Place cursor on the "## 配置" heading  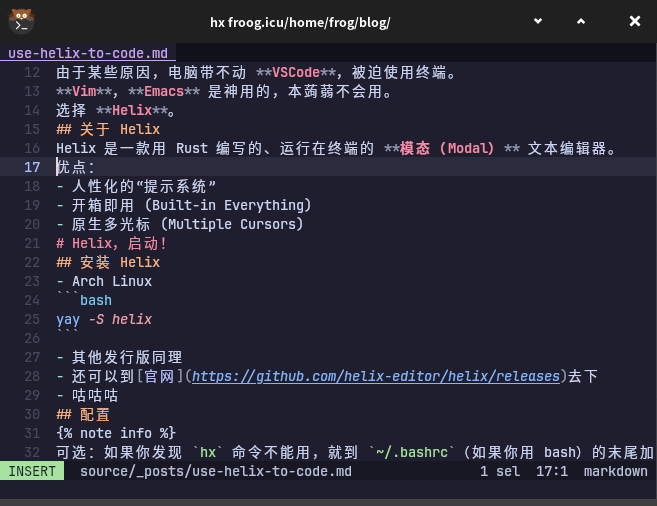pyautogui.click(x=83, y=414)
